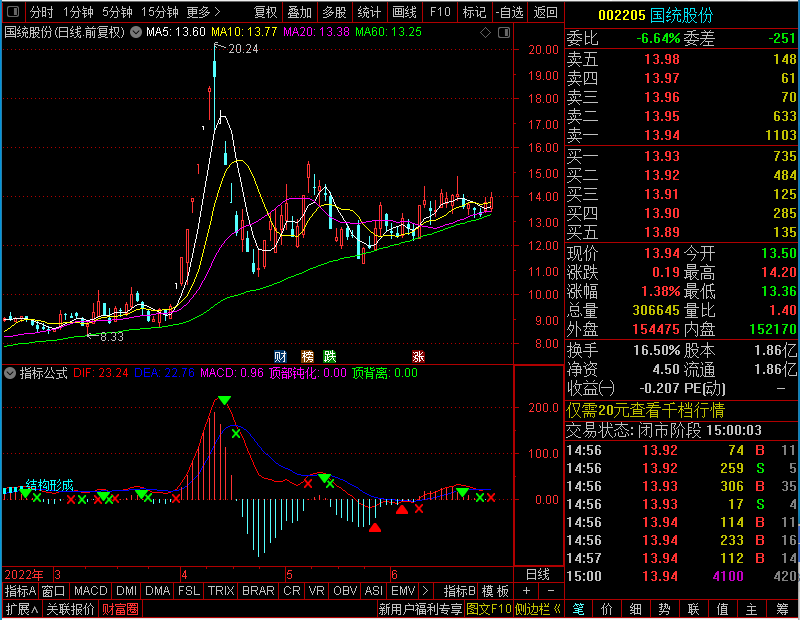
Task: Open 多股 multi-stock view
Action: 334,12
